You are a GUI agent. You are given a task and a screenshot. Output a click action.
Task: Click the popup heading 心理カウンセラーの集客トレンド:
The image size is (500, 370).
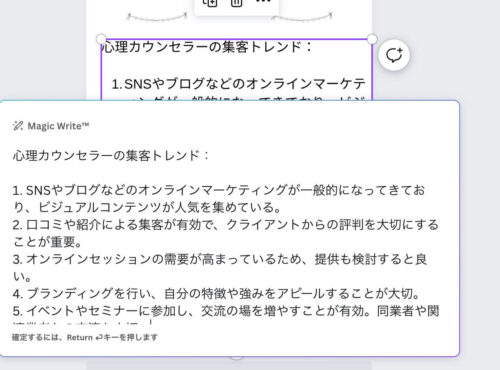[111, 155]
